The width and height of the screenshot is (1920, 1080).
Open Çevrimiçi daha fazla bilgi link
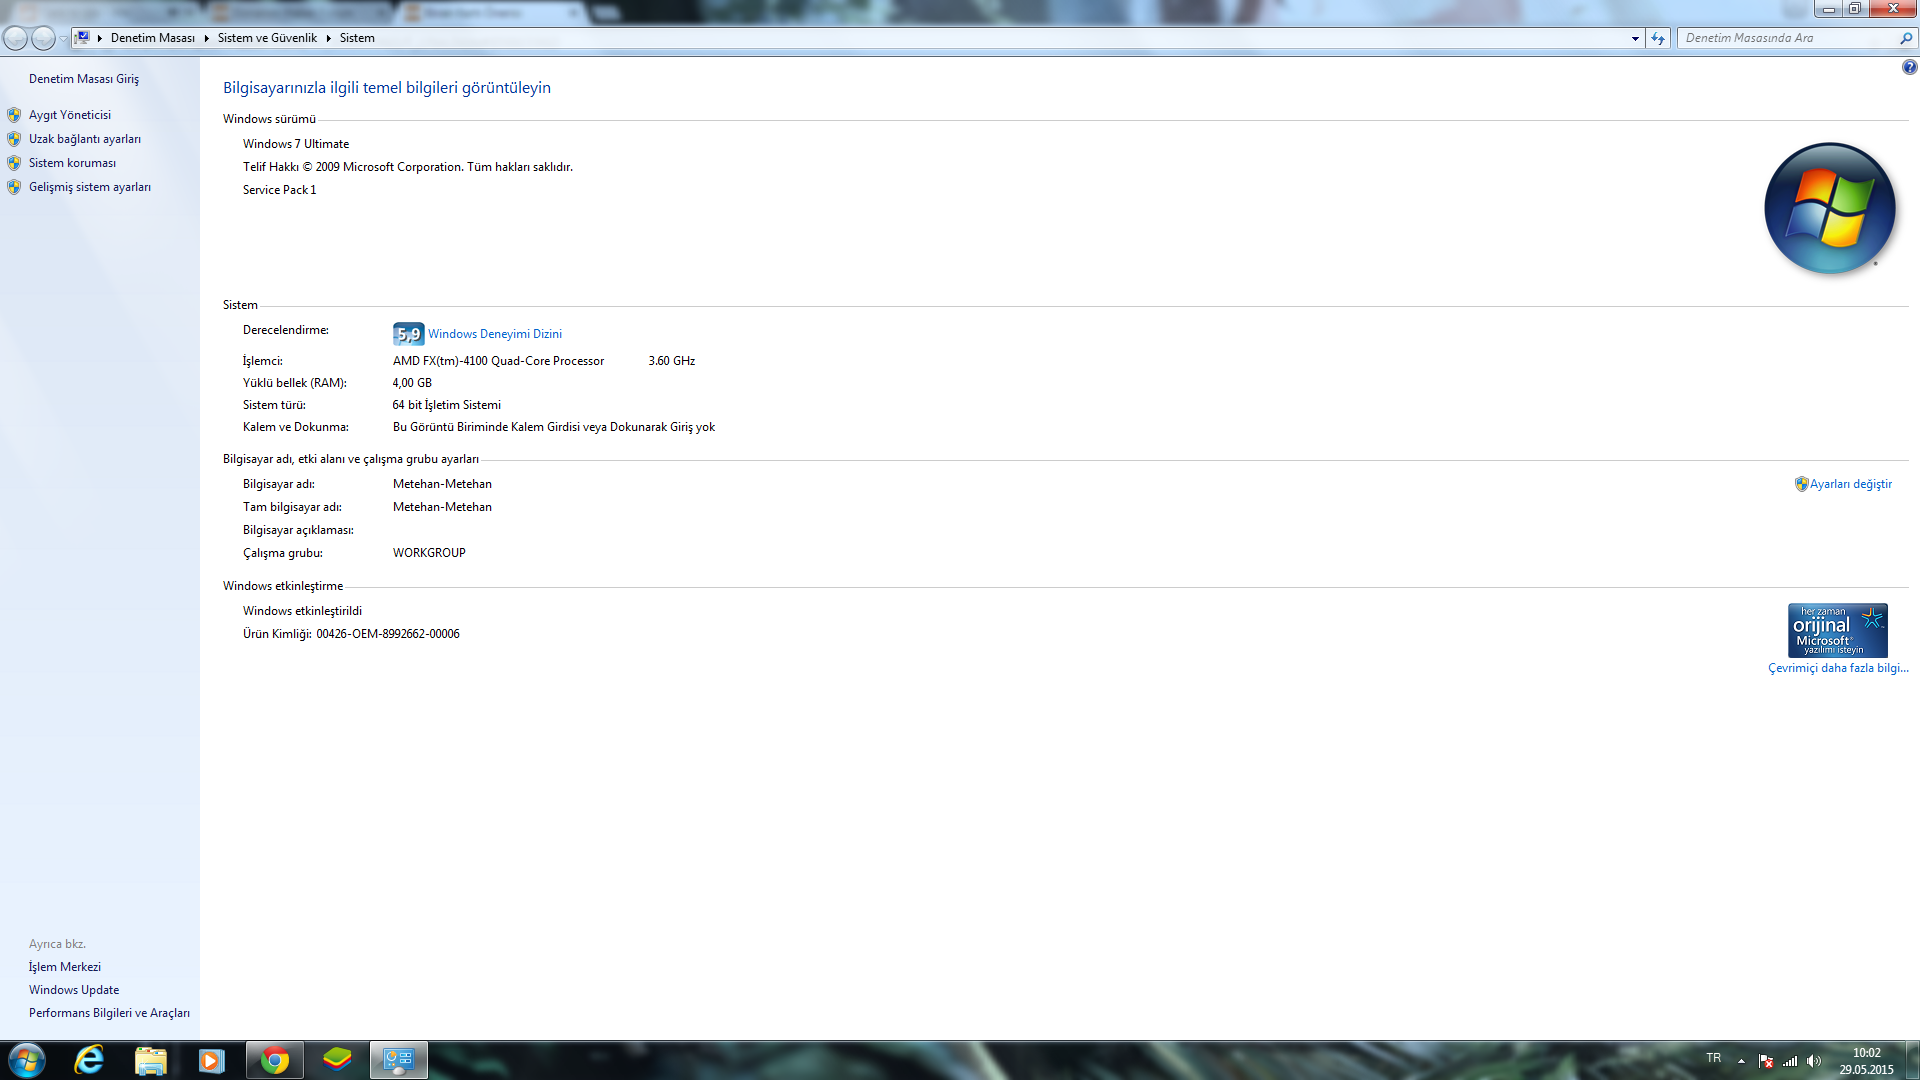coord(1838,668)
